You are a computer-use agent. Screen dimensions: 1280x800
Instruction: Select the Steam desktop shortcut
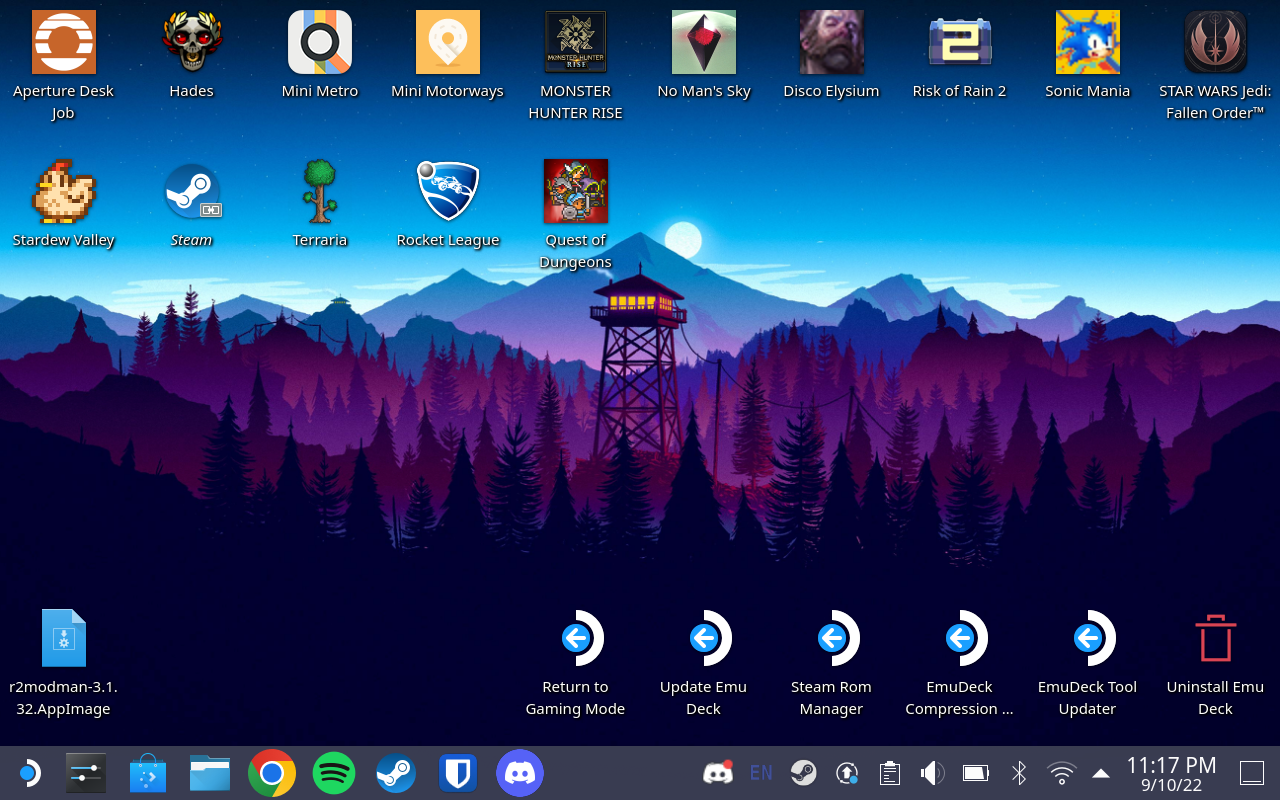pyautogui.click(x=192, y=191)
